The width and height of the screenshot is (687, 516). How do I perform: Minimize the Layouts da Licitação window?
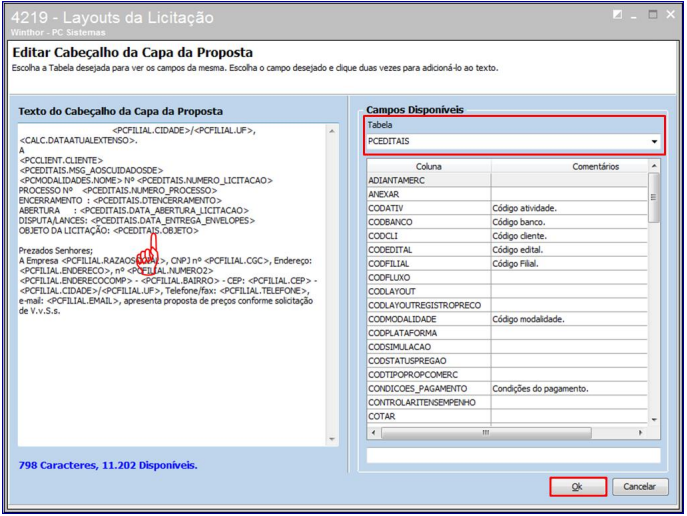[x=634, y=17]
